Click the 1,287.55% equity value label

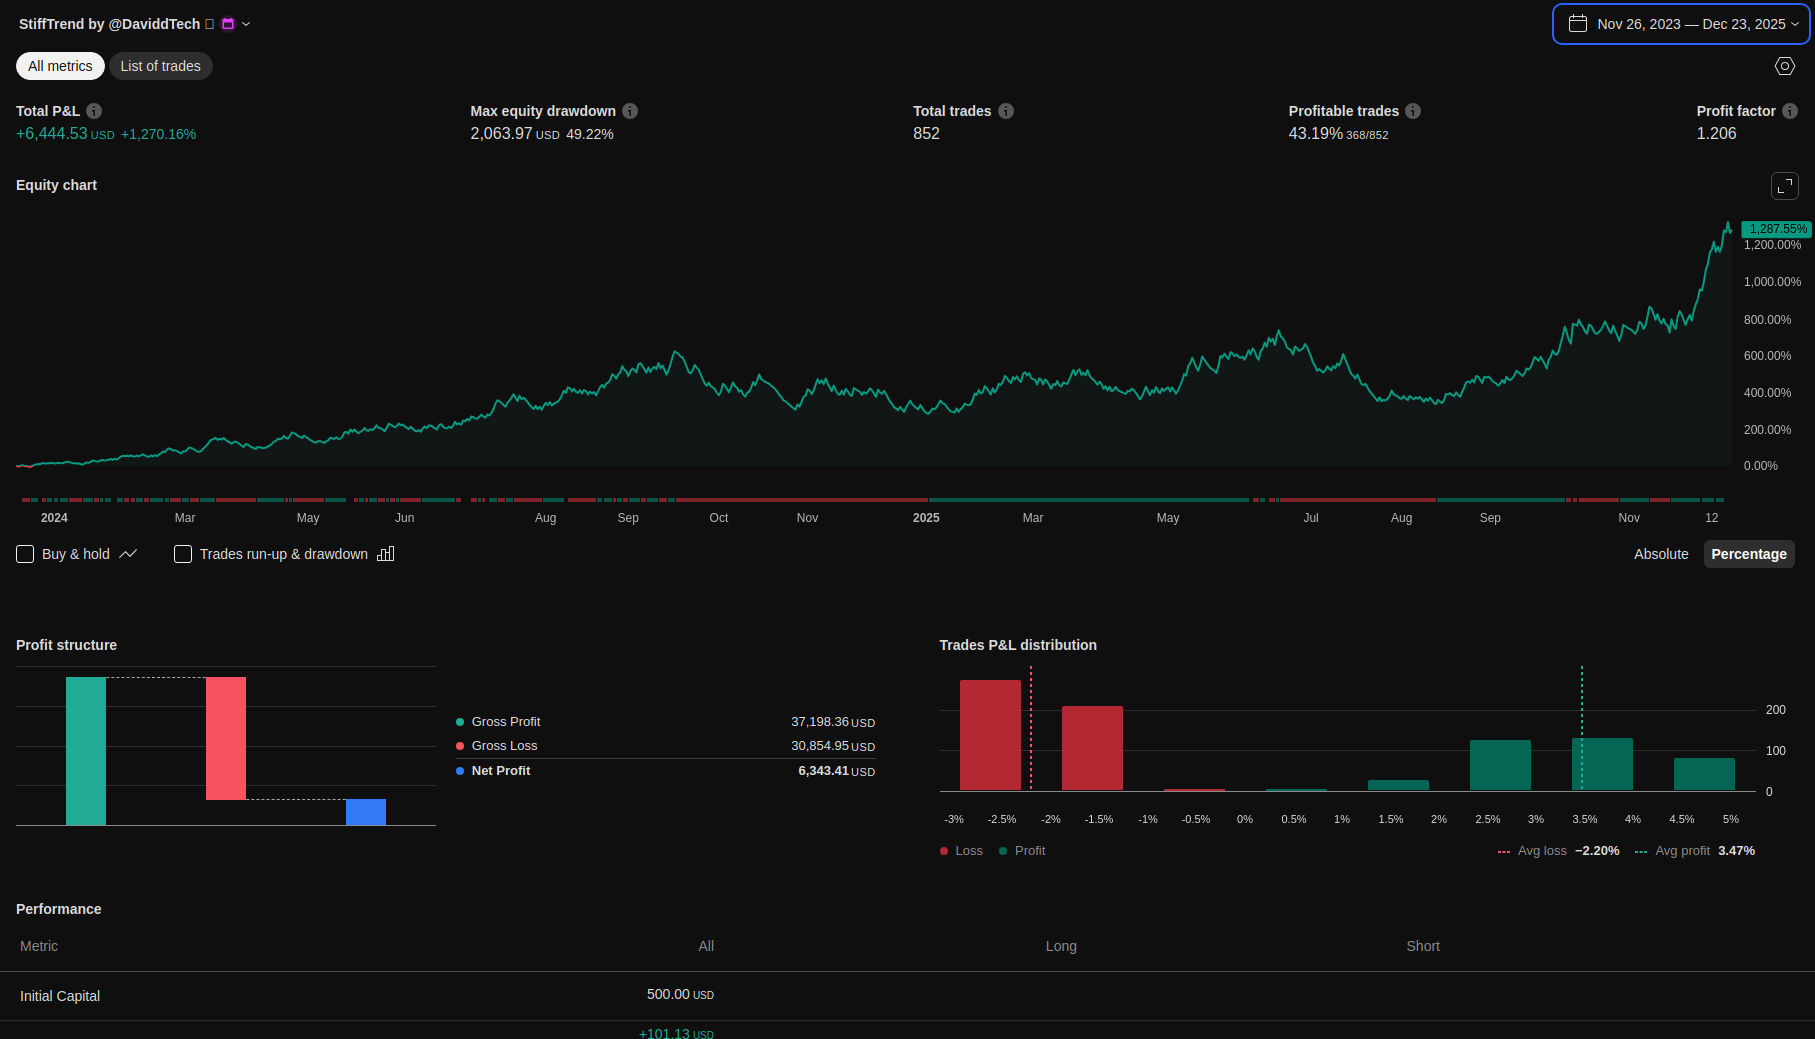1776,229
